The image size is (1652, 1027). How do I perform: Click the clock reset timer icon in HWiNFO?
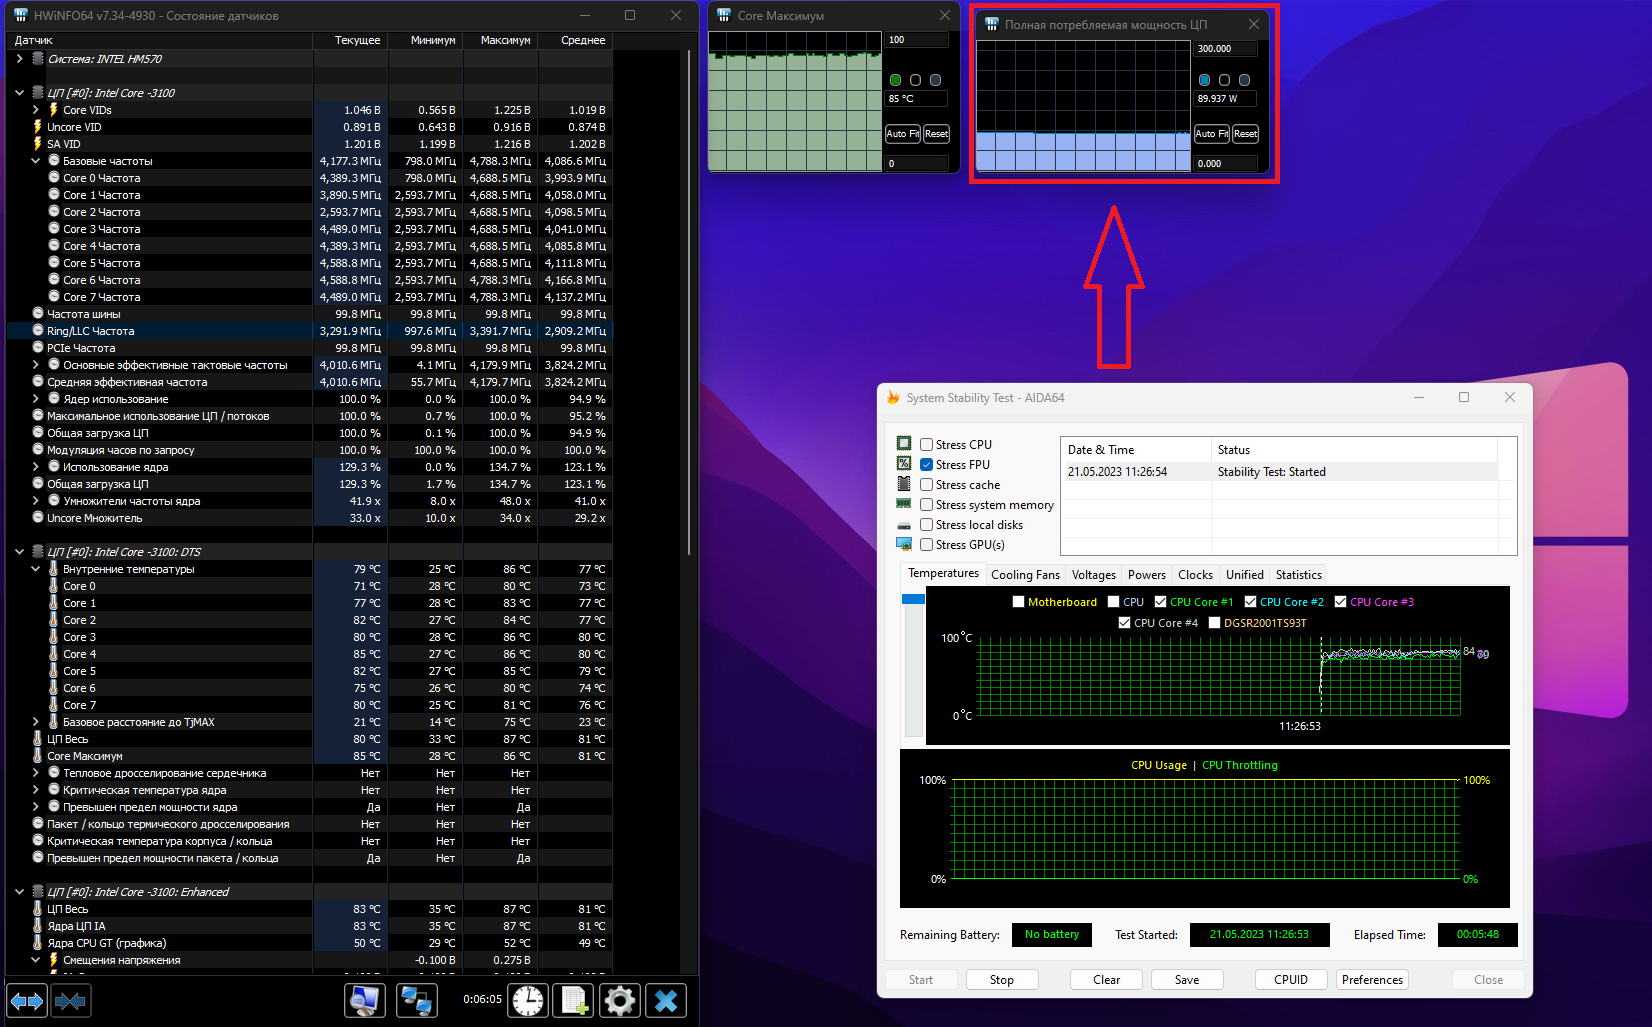point(528,1000)
